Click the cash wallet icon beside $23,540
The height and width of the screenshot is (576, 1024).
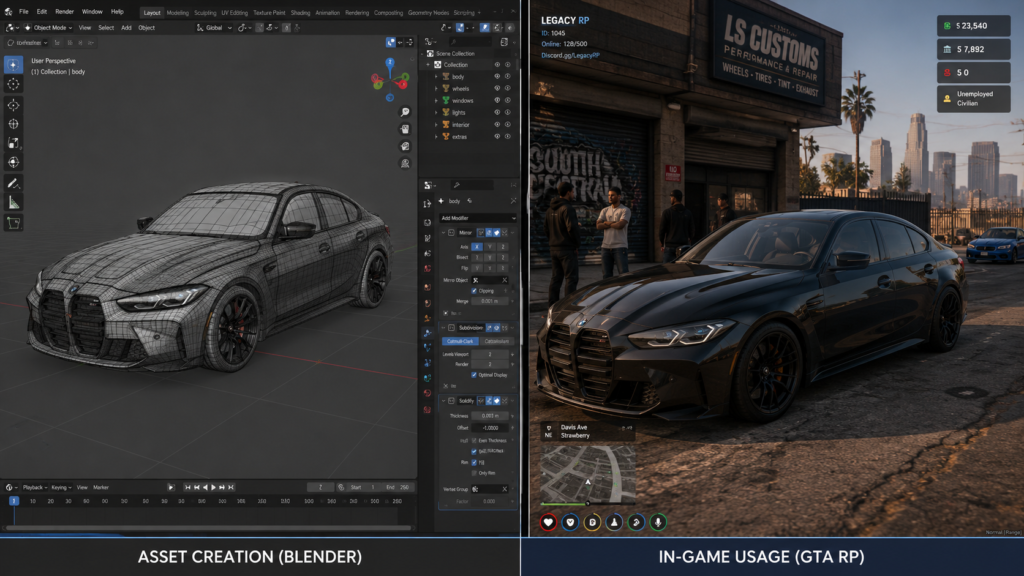(948, 26)
